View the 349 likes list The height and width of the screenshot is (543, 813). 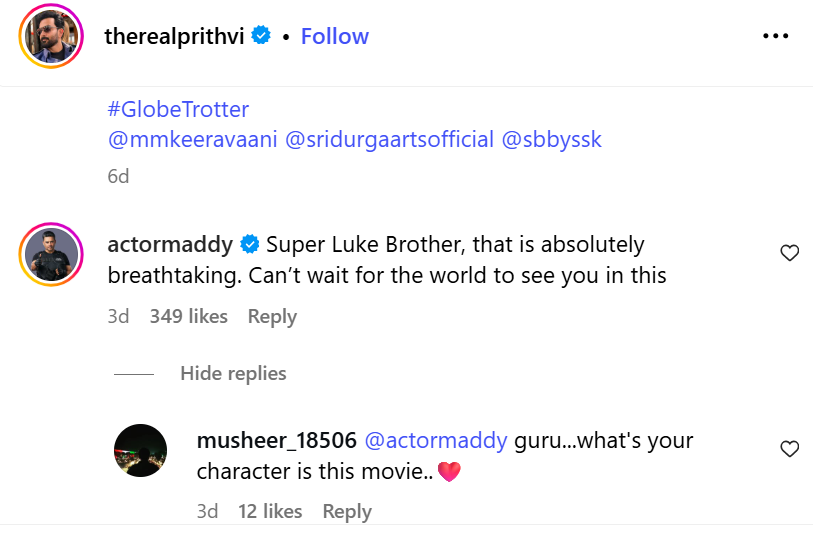188,316
